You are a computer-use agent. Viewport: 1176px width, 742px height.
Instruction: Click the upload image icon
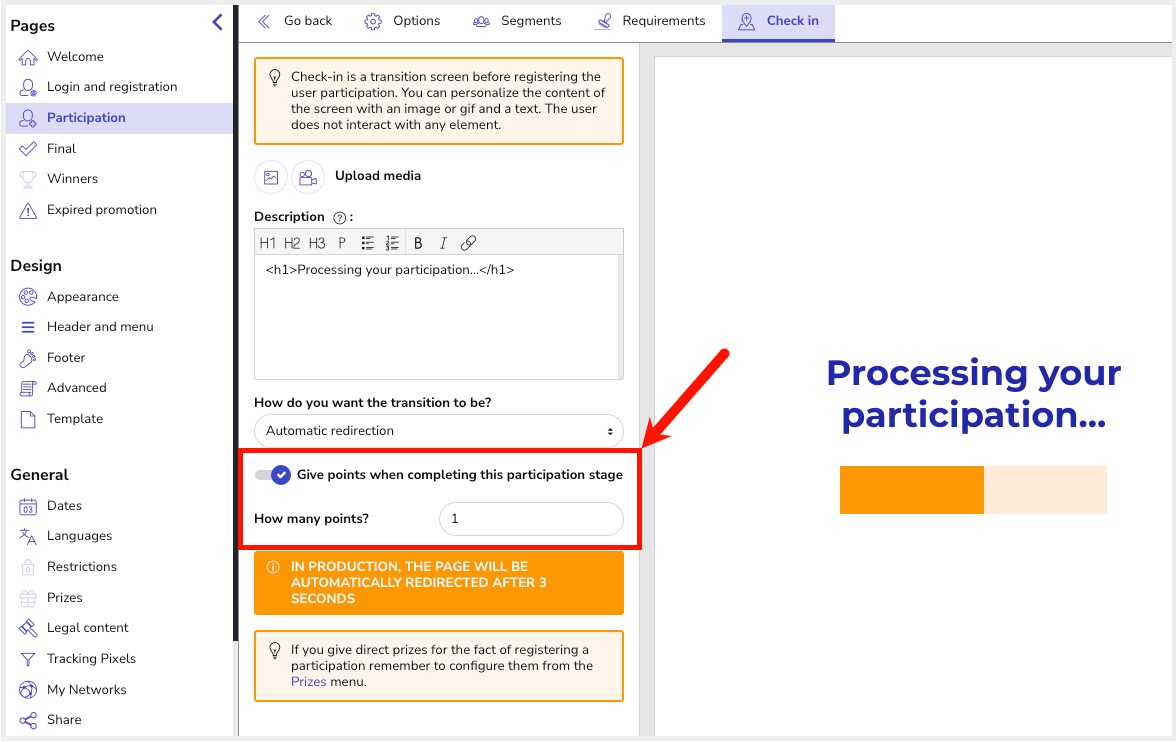(x=271, y=177)
